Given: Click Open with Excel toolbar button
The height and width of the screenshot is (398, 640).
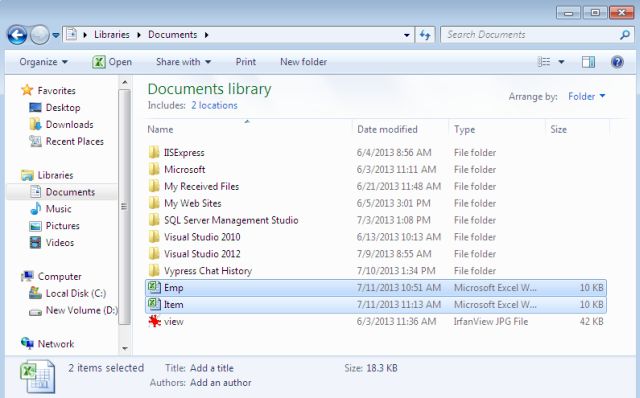Looking at the screenshot, I should (112, 62).
